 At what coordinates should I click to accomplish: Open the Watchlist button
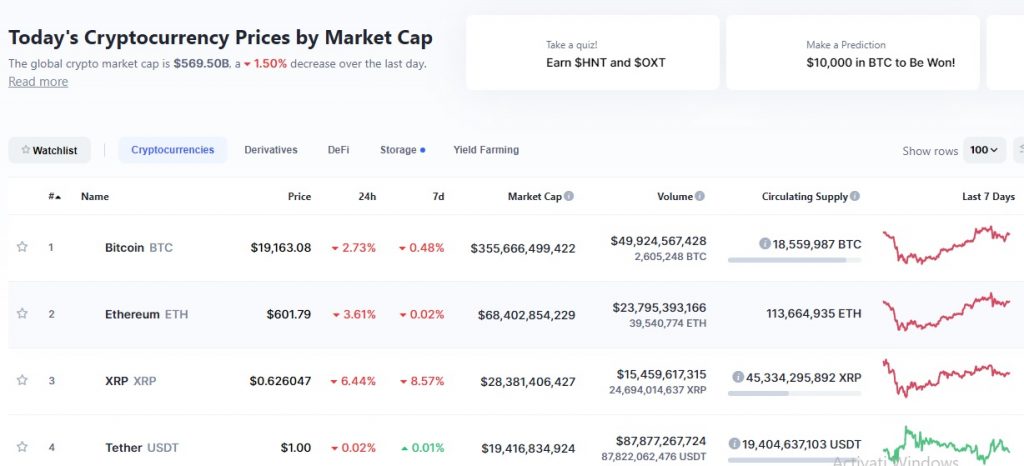(50, 150)
